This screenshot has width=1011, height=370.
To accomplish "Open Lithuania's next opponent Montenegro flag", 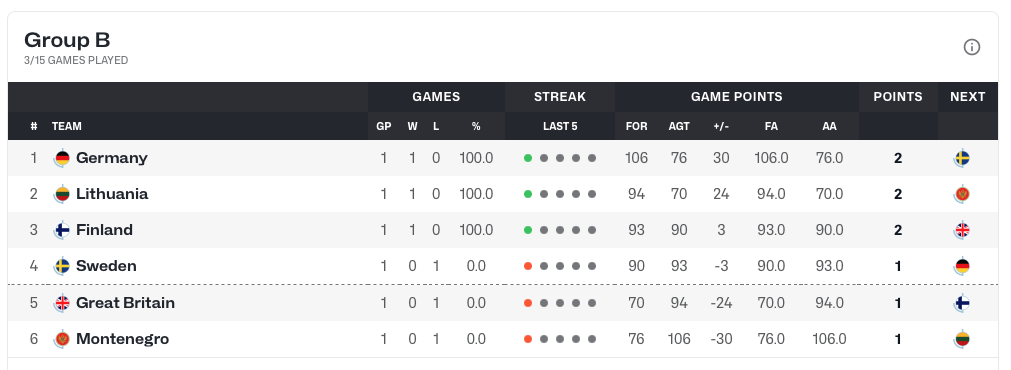I will pyautogui.click(x=962, y=194).
